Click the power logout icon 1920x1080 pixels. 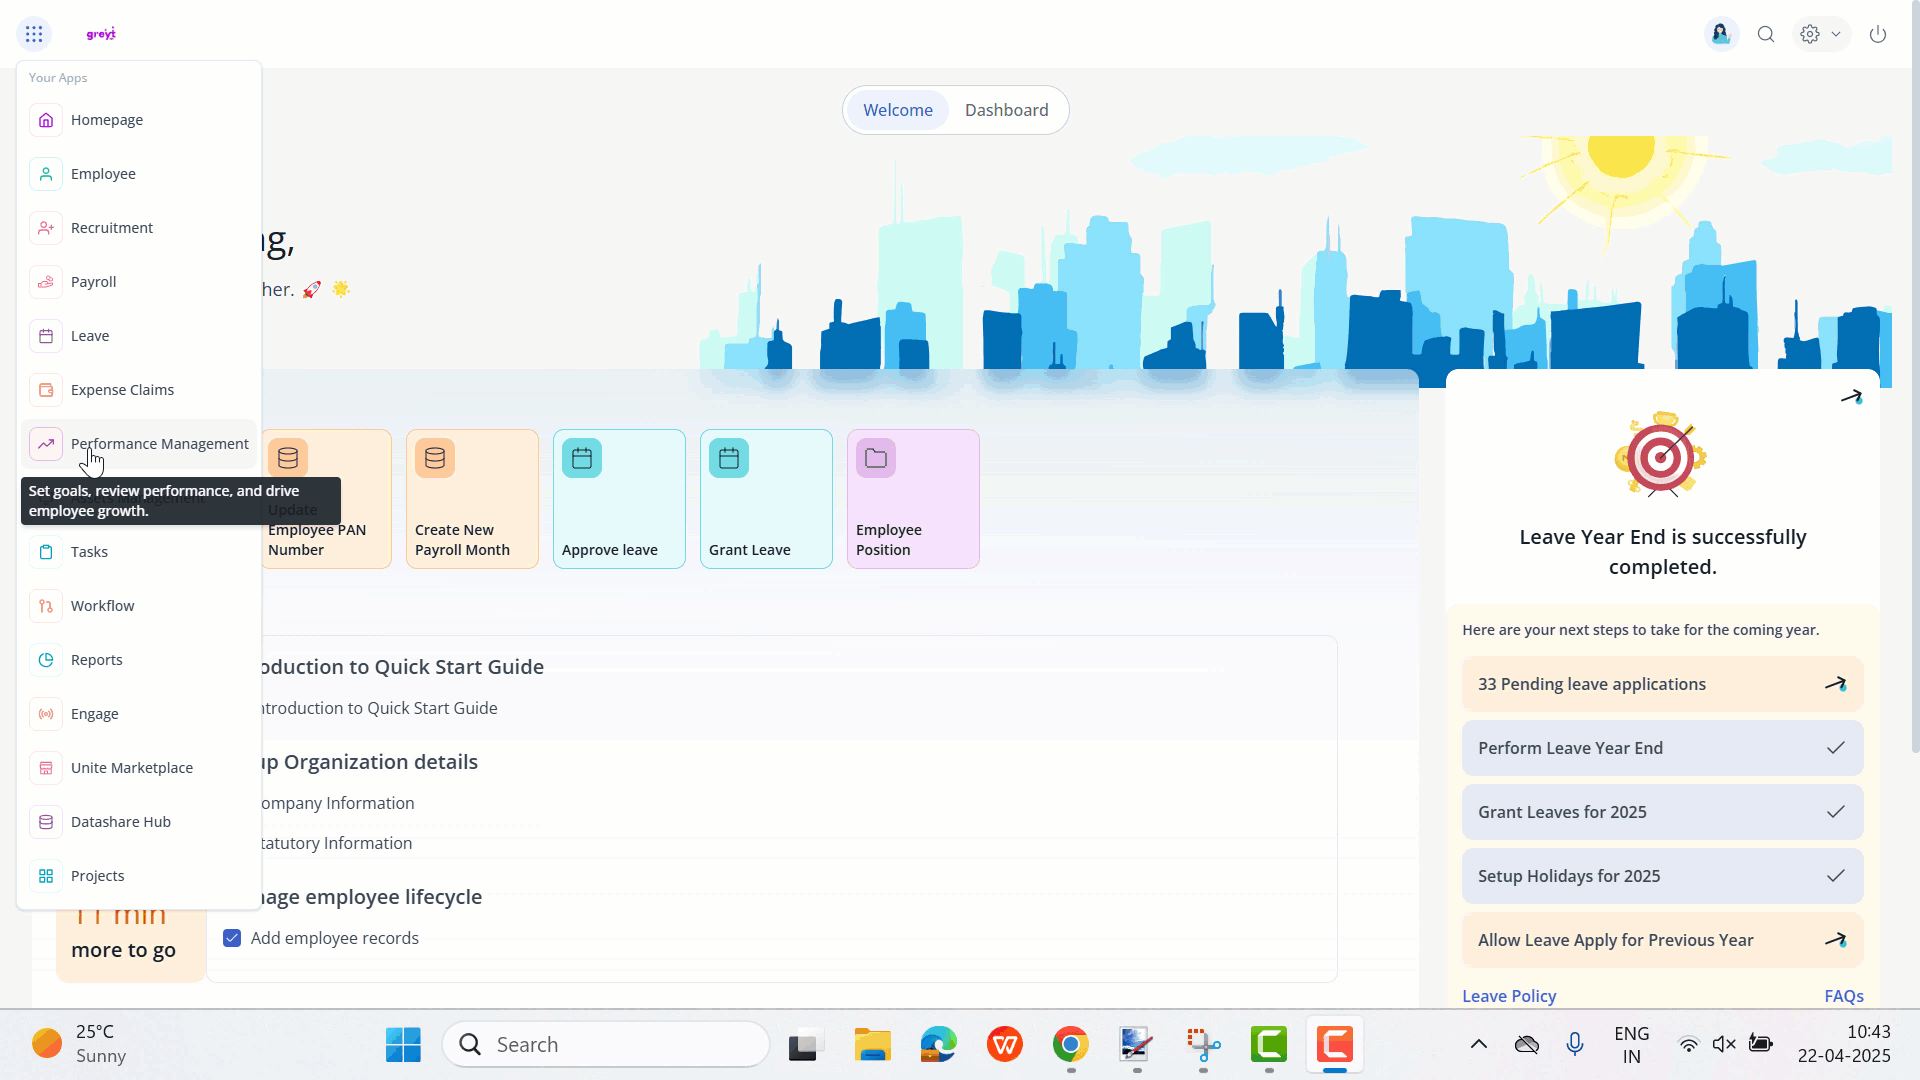[x=1878, y=34]
